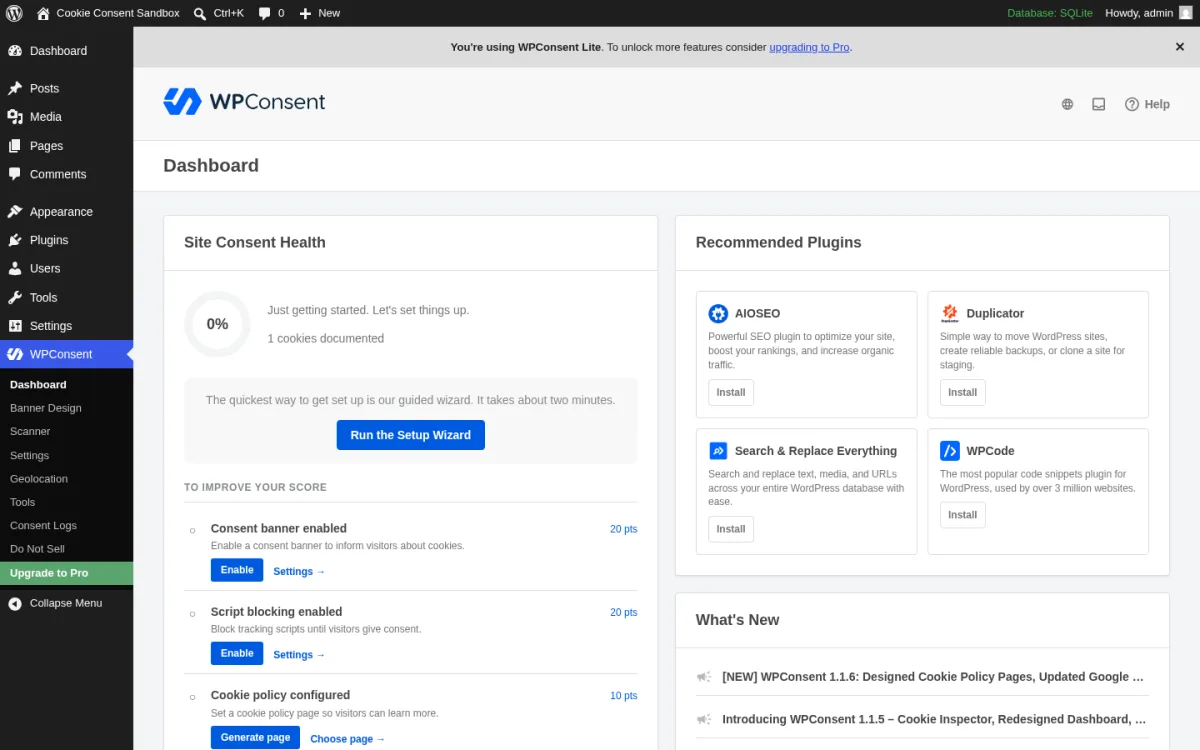Viewport: 1200px width, 750px height.
Task: Click the '1 cookies documented' text
Action: click(x=325, y=338)
